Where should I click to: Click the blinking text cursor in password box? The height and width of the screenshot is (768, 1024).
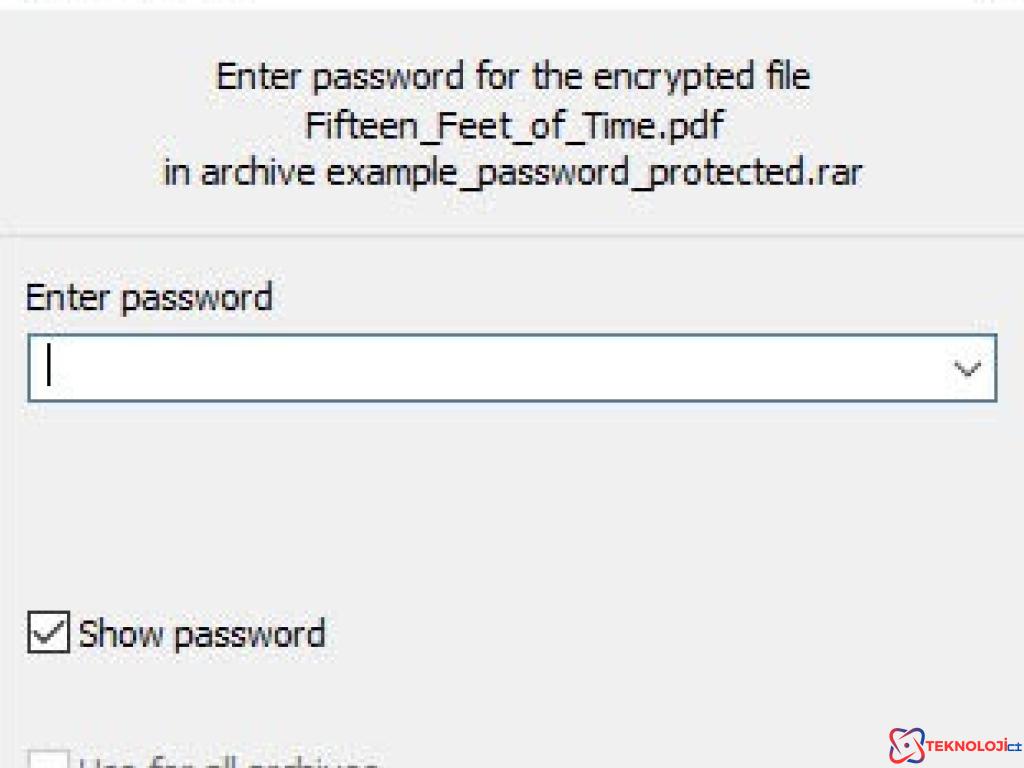pyautogui.click(x=48, y=367)
